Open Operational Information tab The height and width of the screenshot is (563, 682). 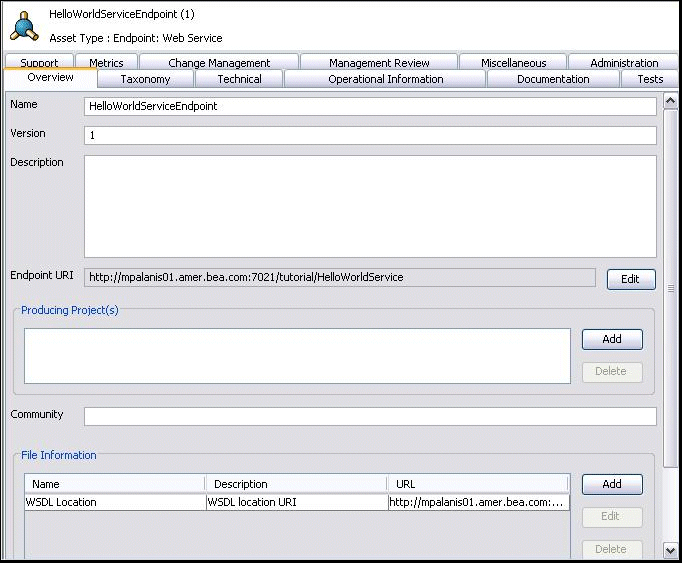385,79
